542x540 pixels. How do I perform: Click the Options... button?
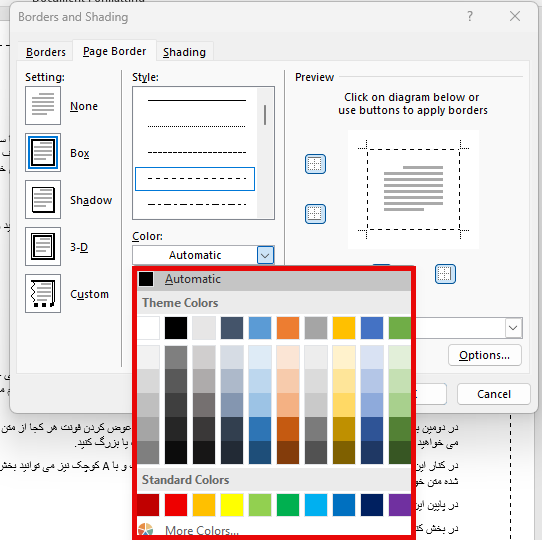485,355
